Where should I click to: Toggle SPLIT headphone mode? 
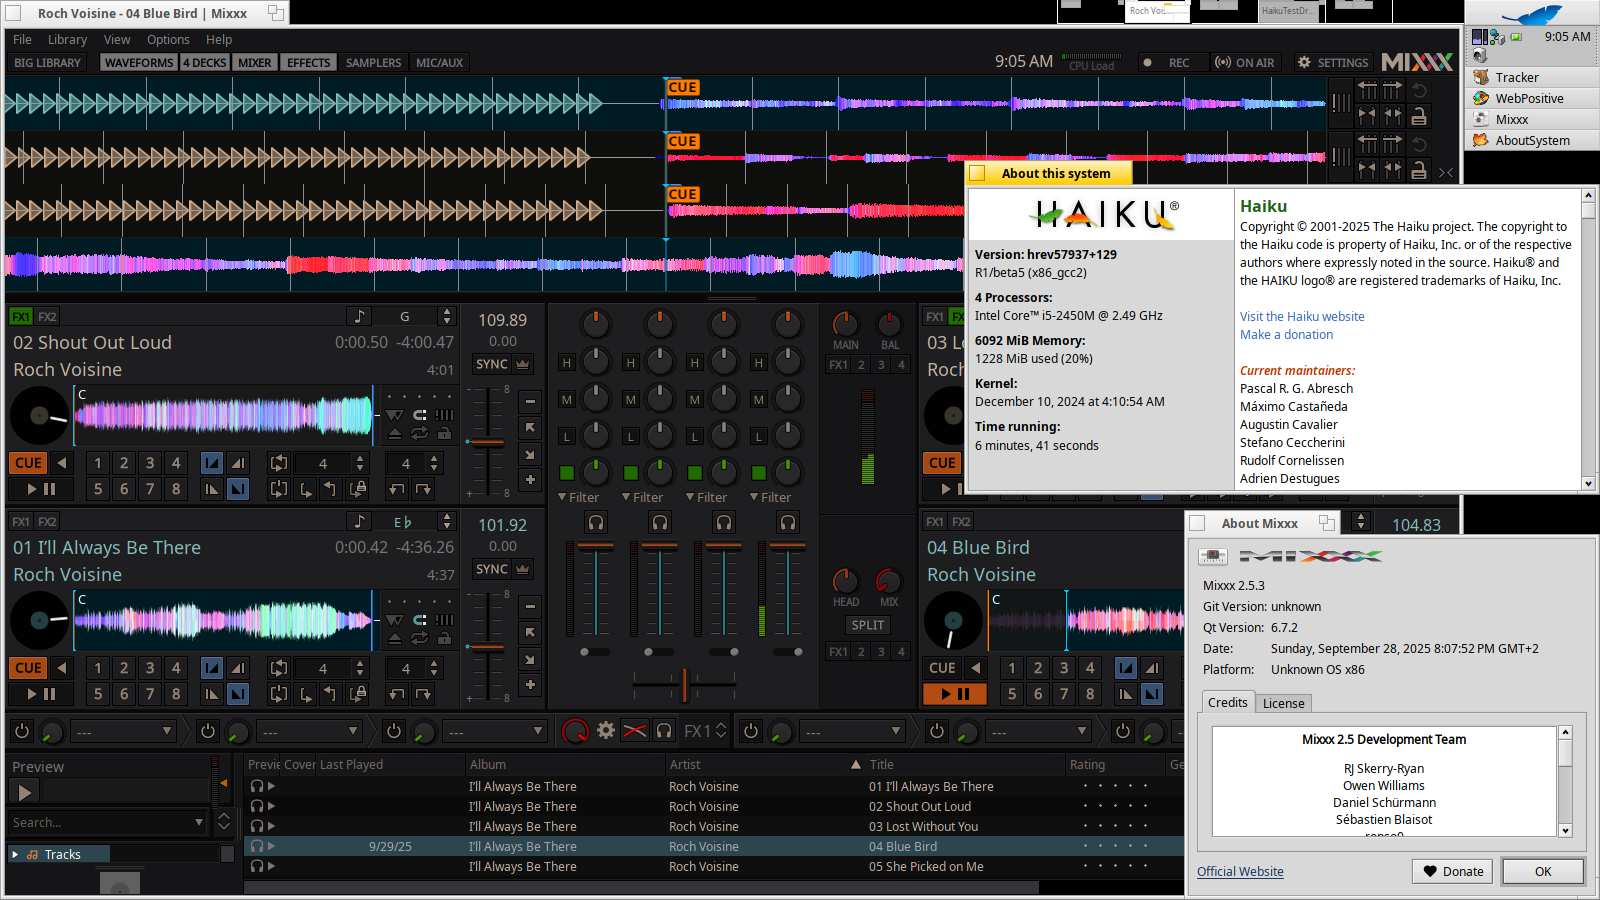pos(867,625)
